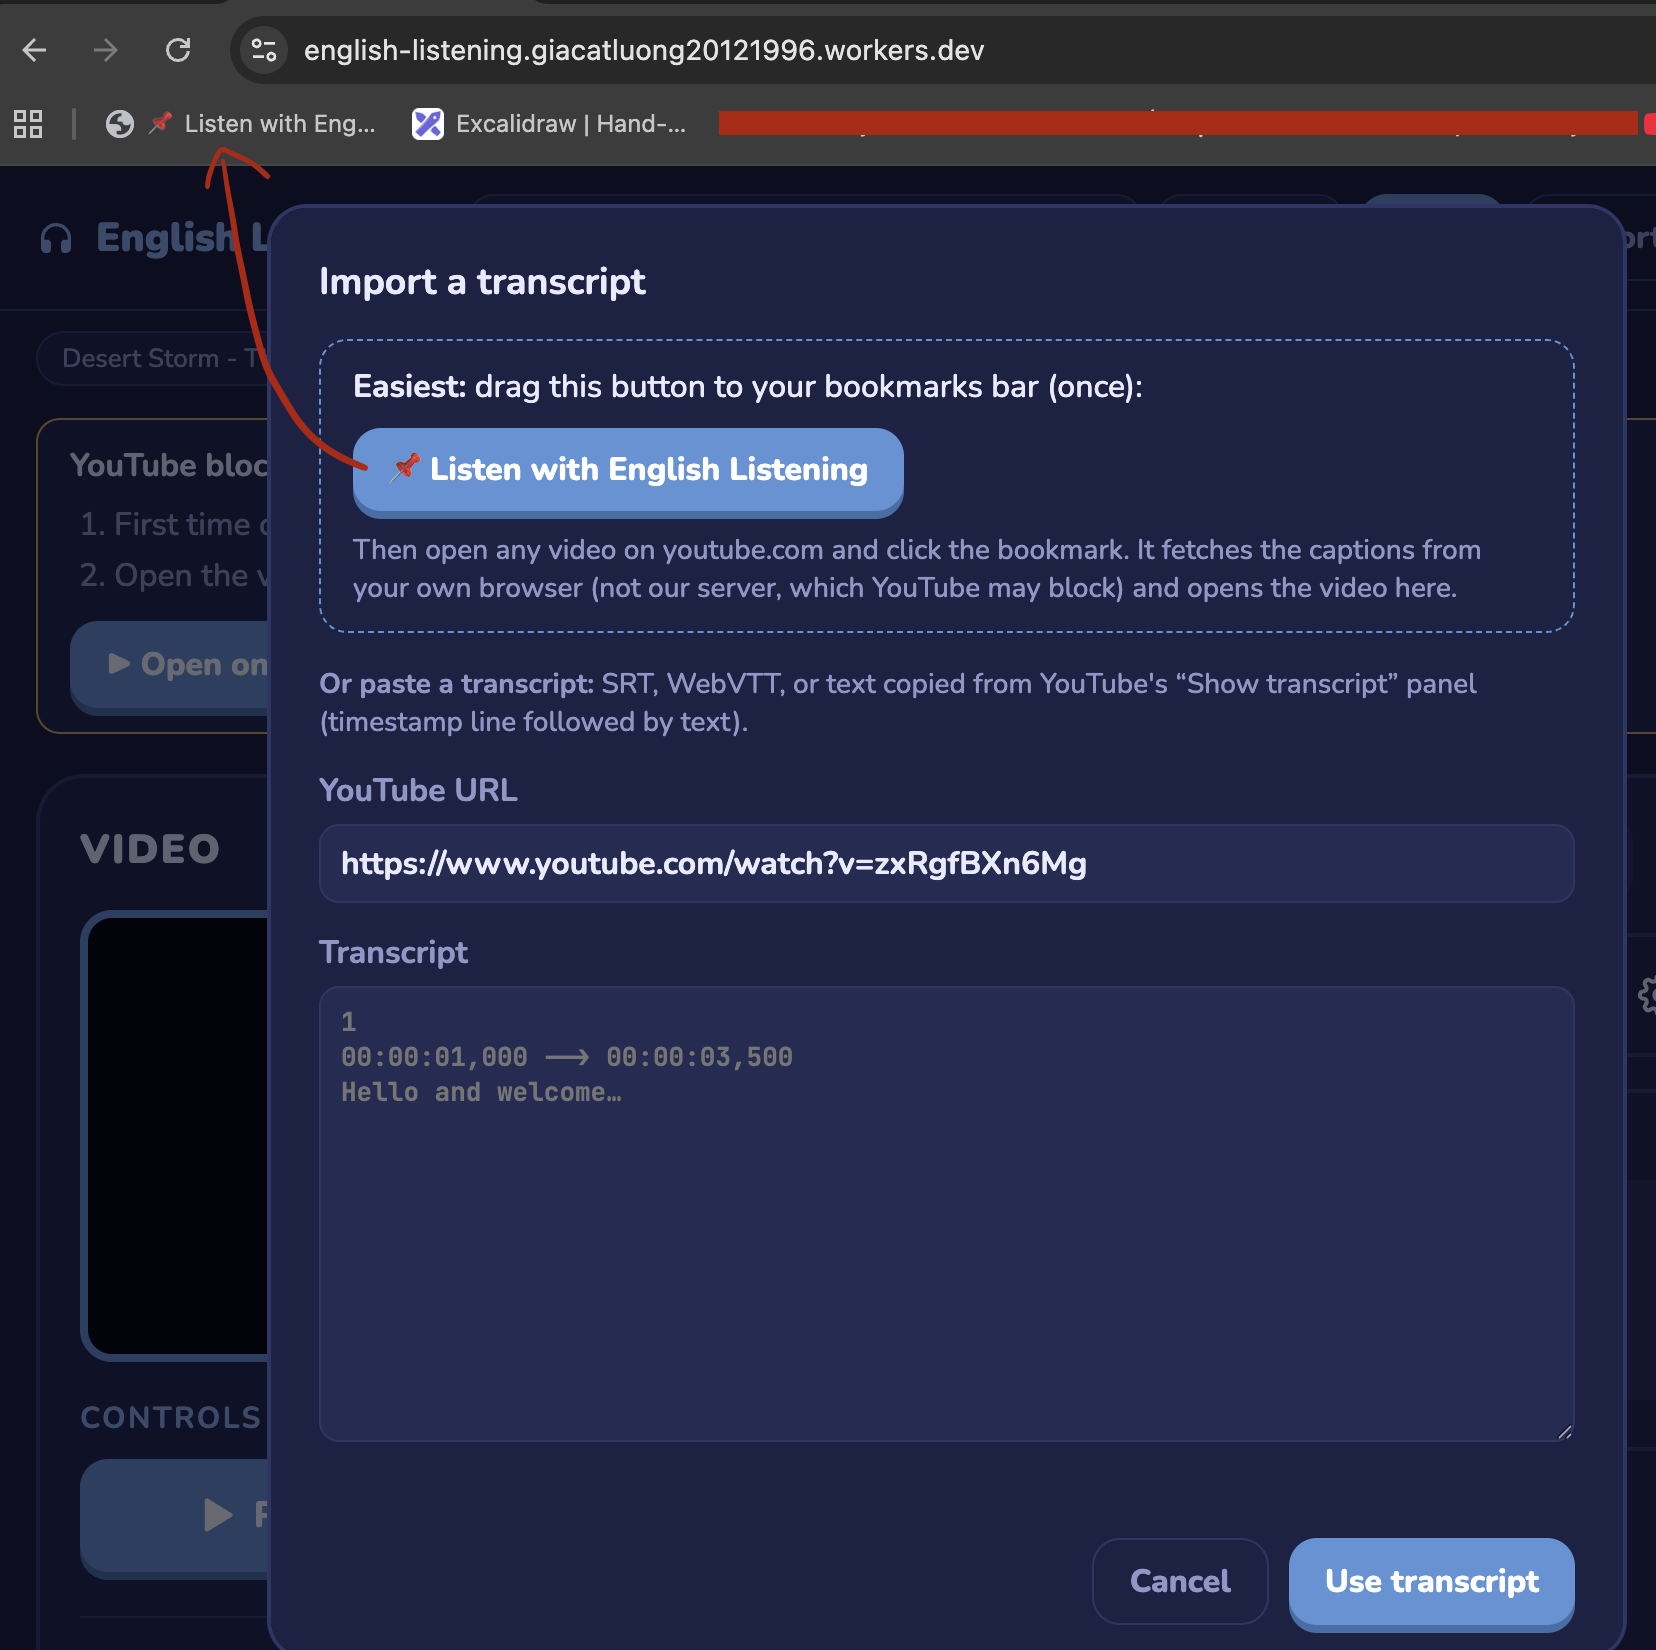Focus the YouTube URL input field

tap(946, 863)
